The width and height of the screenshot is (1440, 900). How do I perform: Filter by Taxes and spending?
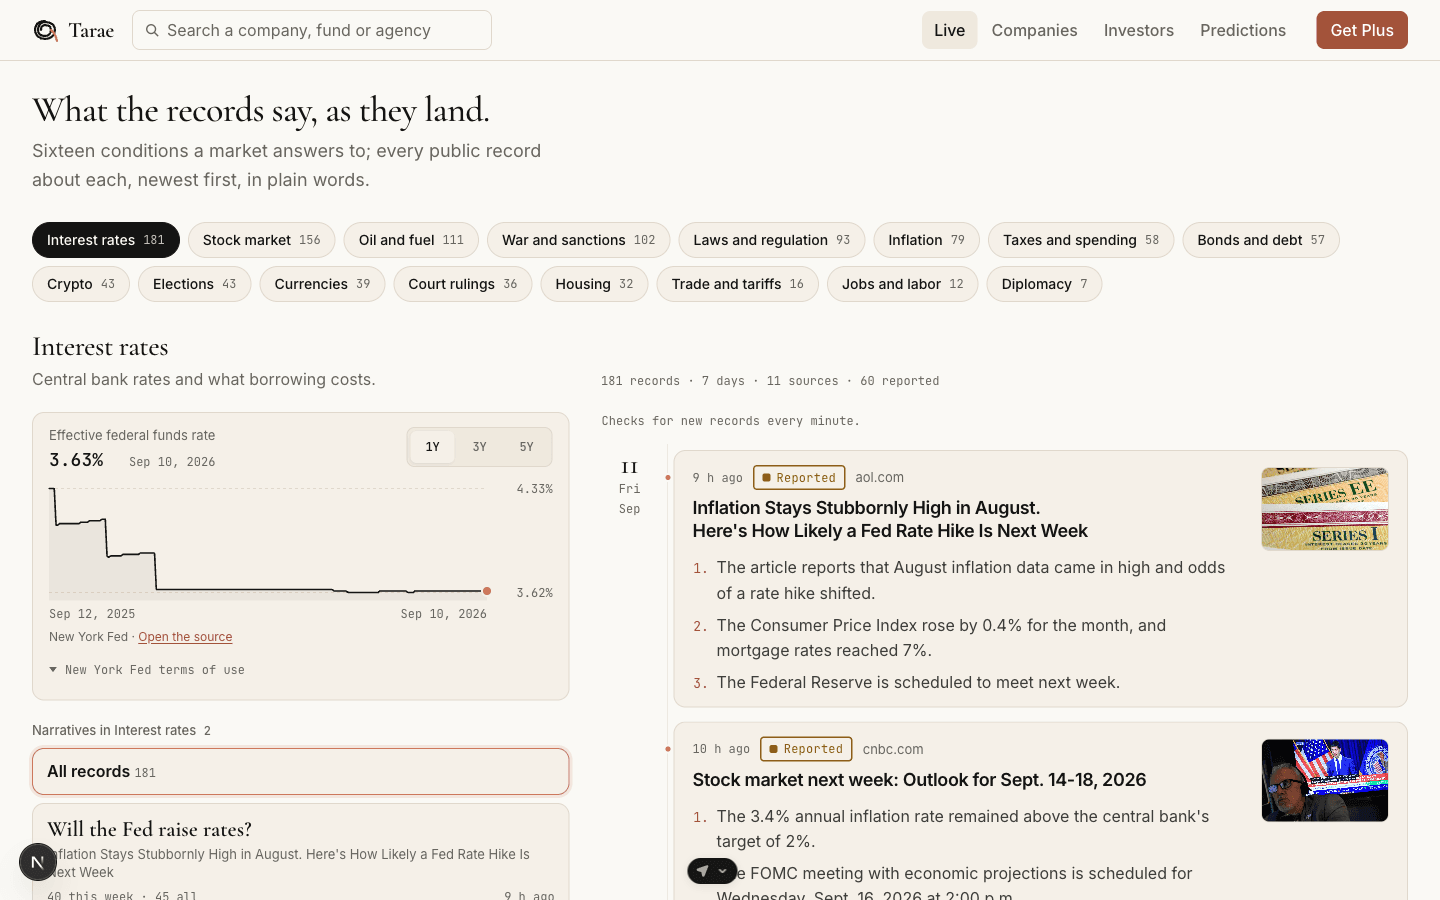click(x=1081, y=240)
